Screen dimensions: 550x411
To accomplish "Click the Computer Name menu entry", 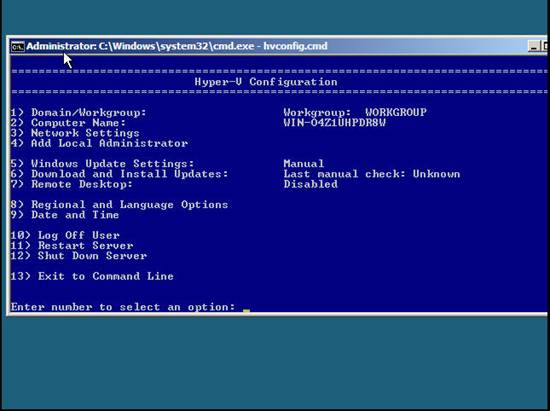I will (x=68, y=123).
